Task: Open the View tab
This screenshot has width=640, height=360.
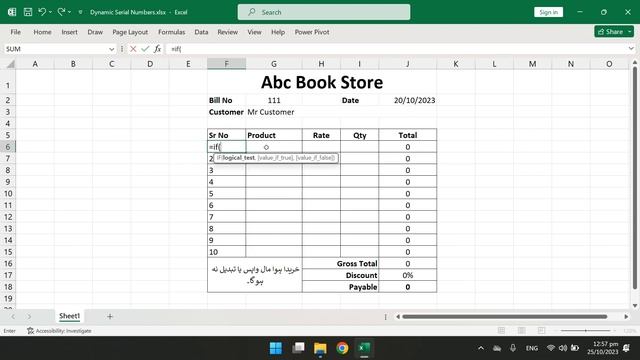Action: coord(254,32)
